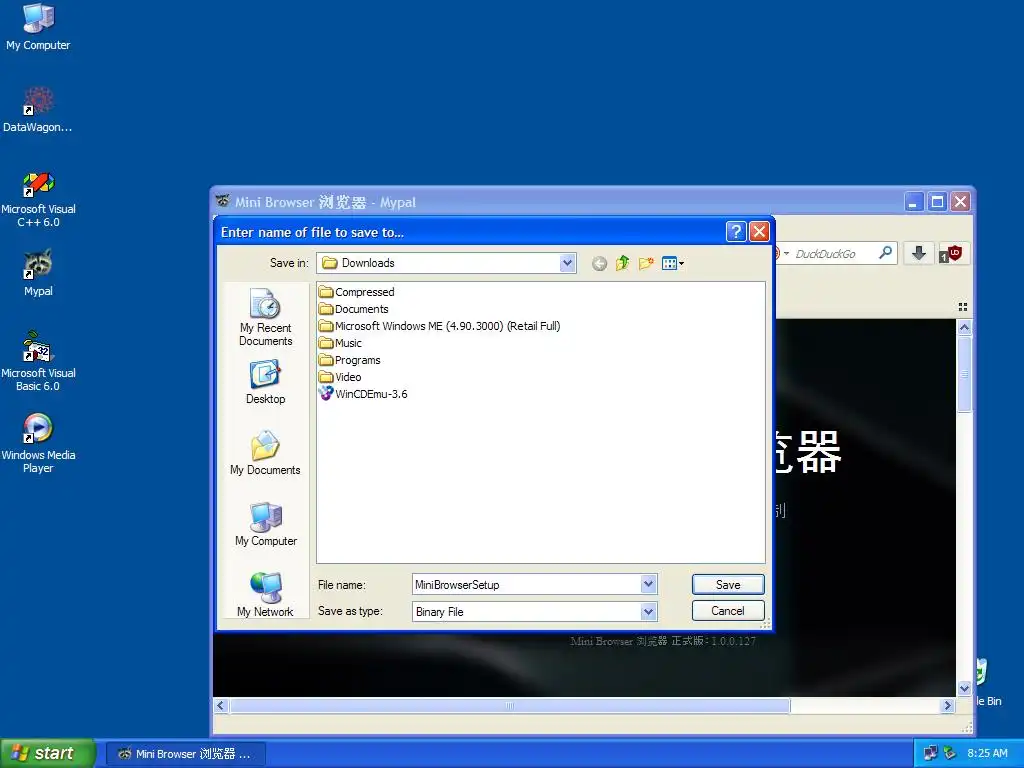Select Microsoft Windows ME (4.90.3000) folder

pyautogui.click(x=440, y=326)
